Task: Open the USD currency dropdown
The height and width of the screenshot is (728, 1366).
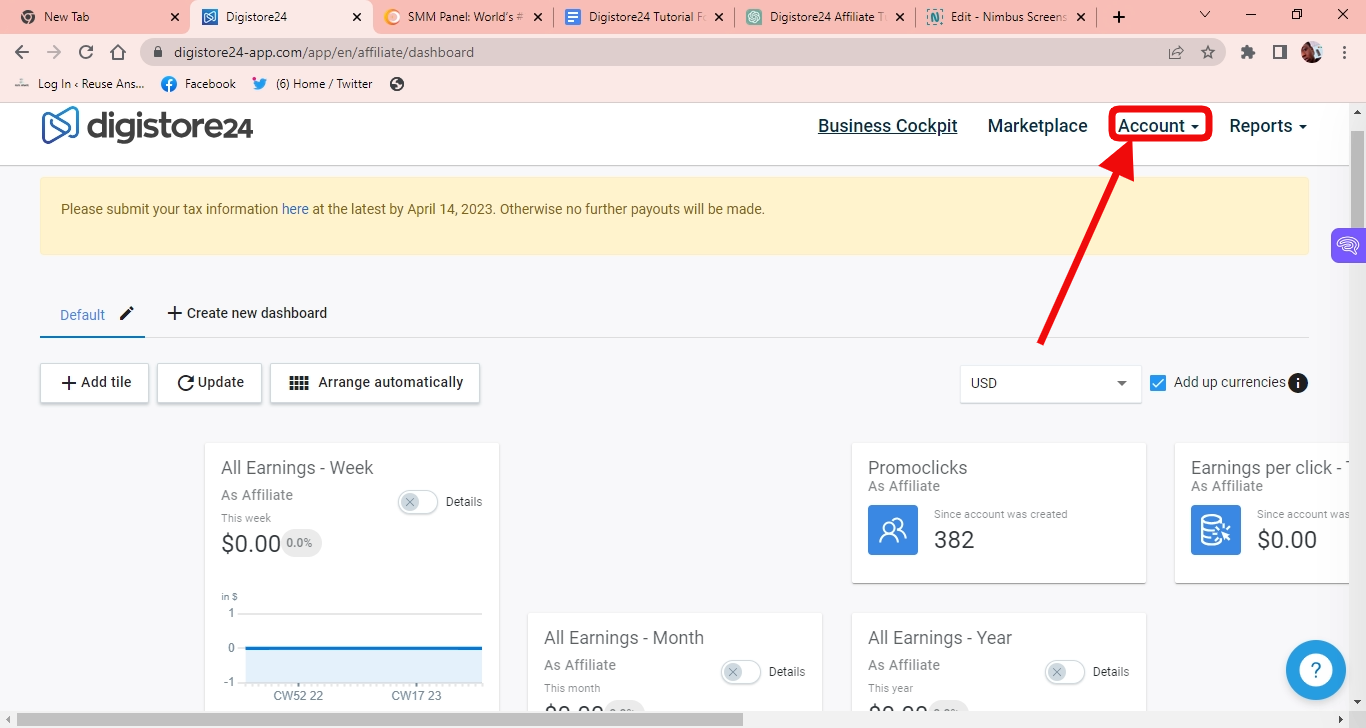Action: pyautogui.click(x=1050, y=383)
